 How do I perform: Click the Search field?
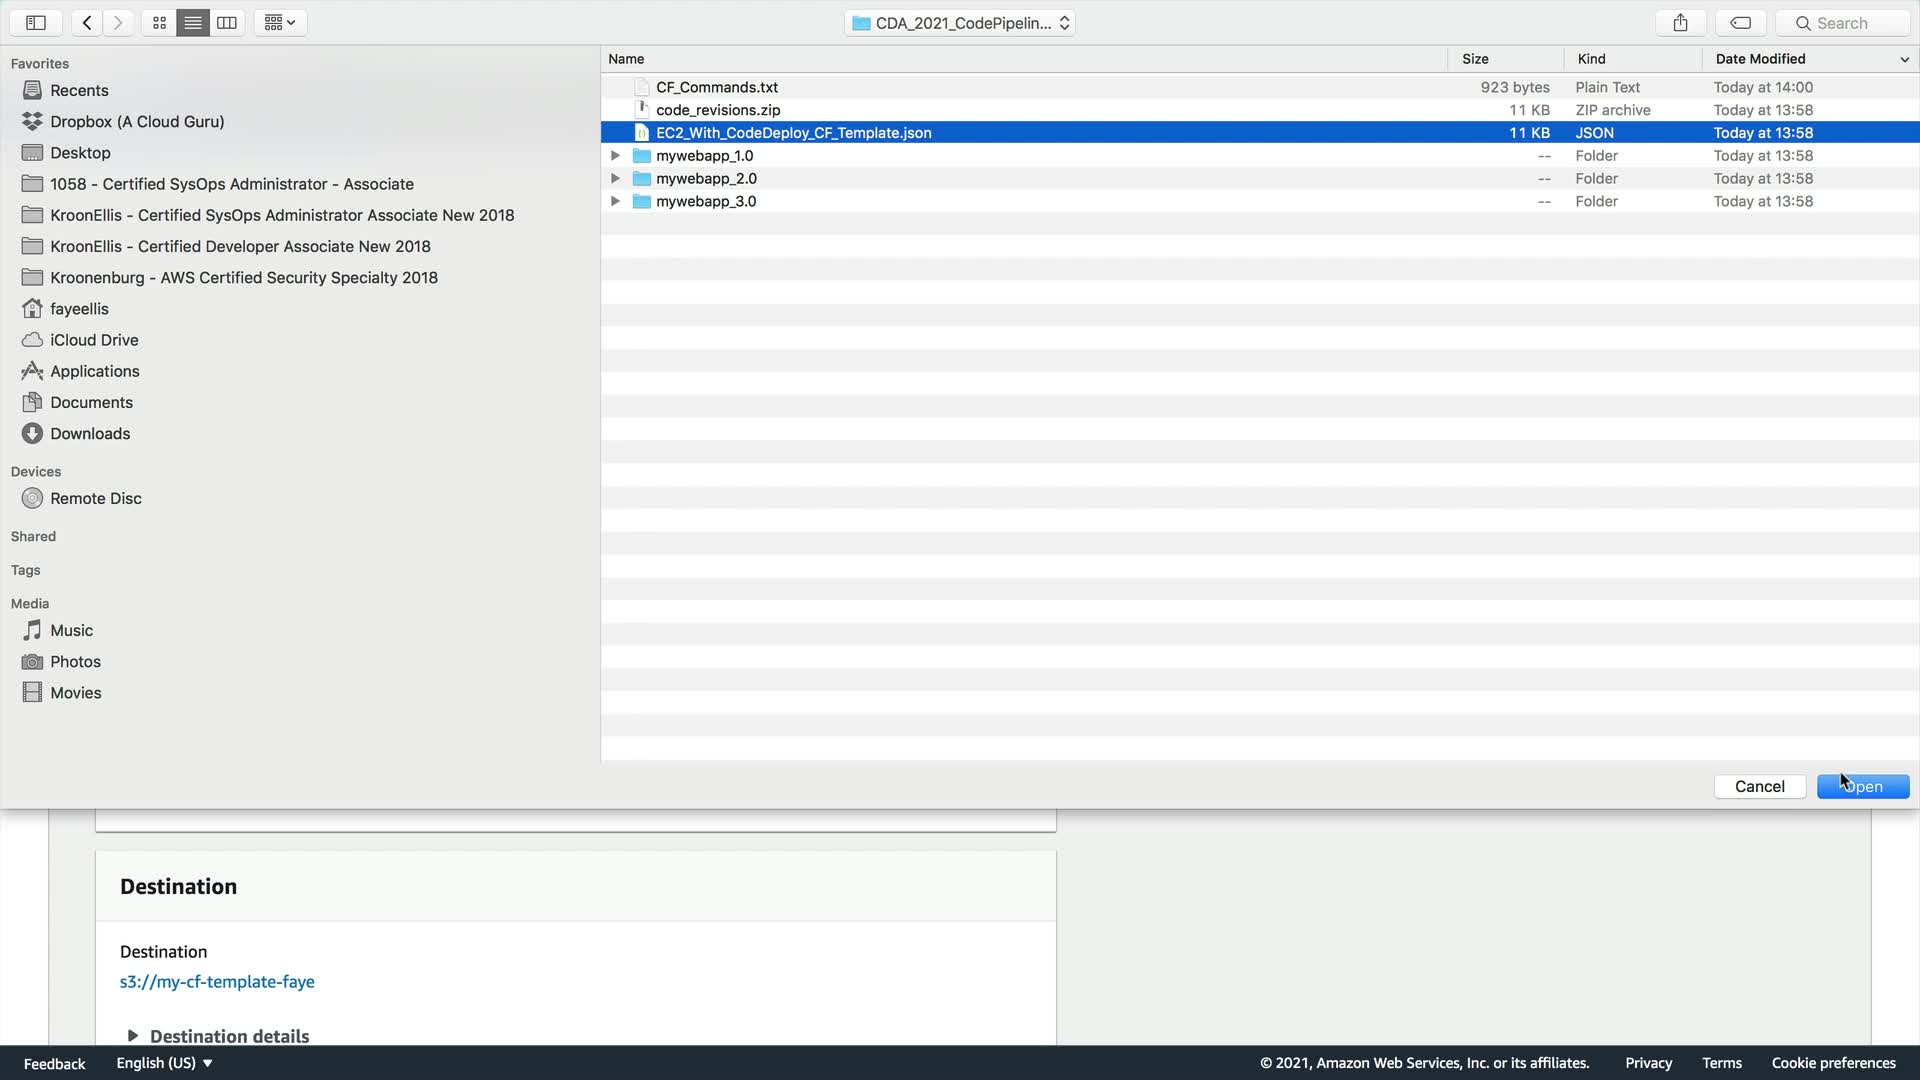[1843, 22]
